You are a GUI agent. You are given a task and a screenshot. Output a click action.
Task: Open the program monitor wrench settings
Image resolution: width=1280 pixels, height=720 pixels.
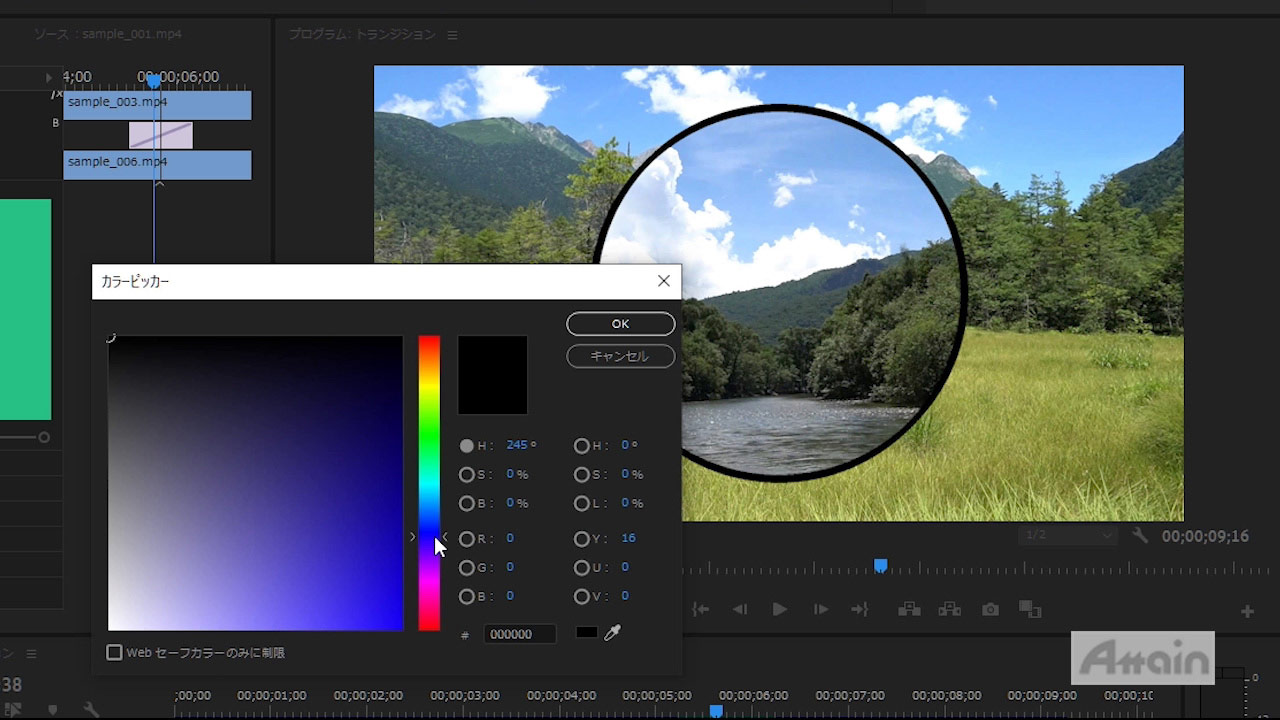1140,536
